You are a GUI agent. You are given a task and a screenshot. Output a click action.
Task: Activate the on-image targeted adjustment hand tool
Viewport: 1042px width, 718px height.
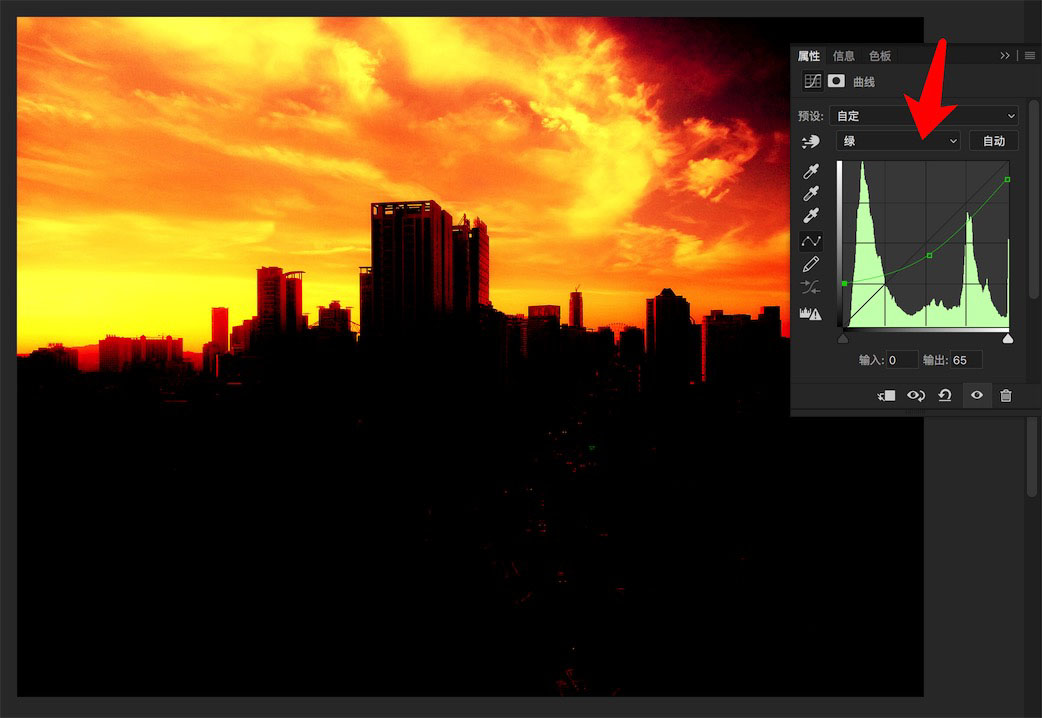click(811, 141)
